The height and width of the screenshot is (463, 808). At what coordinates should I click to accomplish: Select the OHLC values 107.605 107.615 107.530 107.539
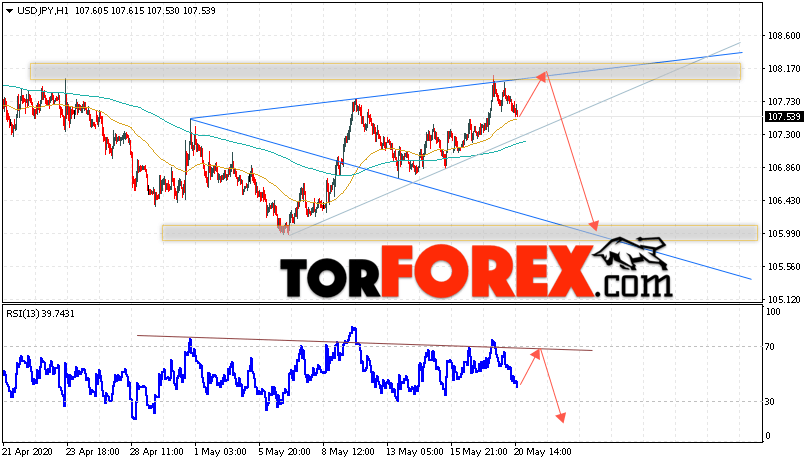[145, 11]
